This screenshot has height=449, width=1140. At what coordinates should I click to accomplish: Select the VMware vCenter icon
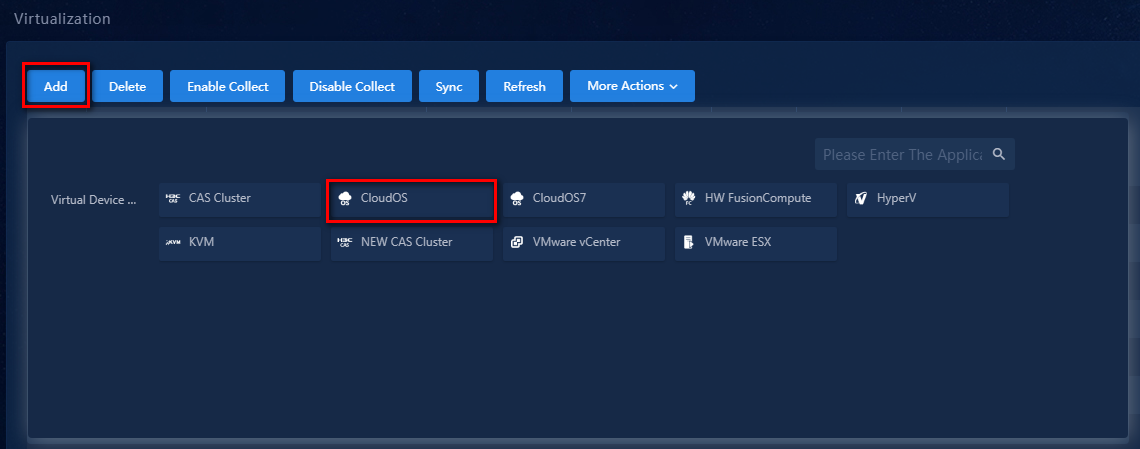coord(517,242)
